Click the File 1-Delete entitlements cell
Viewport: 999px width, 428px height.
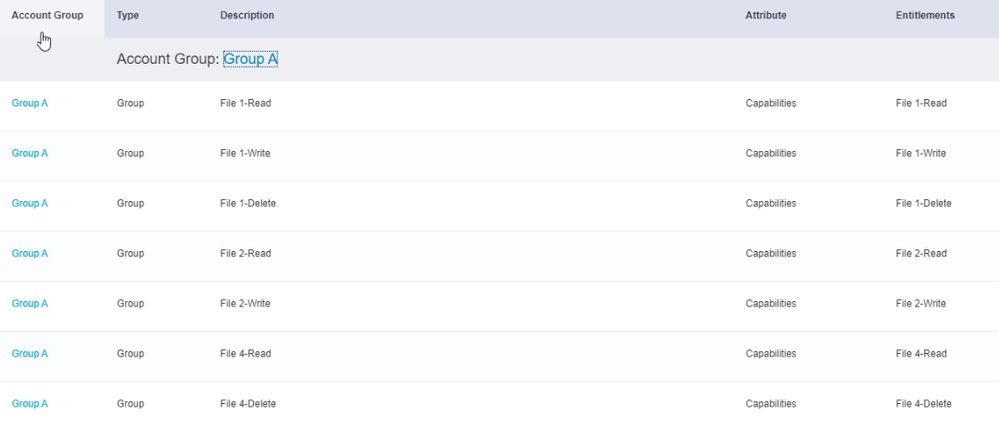(x=923, y=203)
